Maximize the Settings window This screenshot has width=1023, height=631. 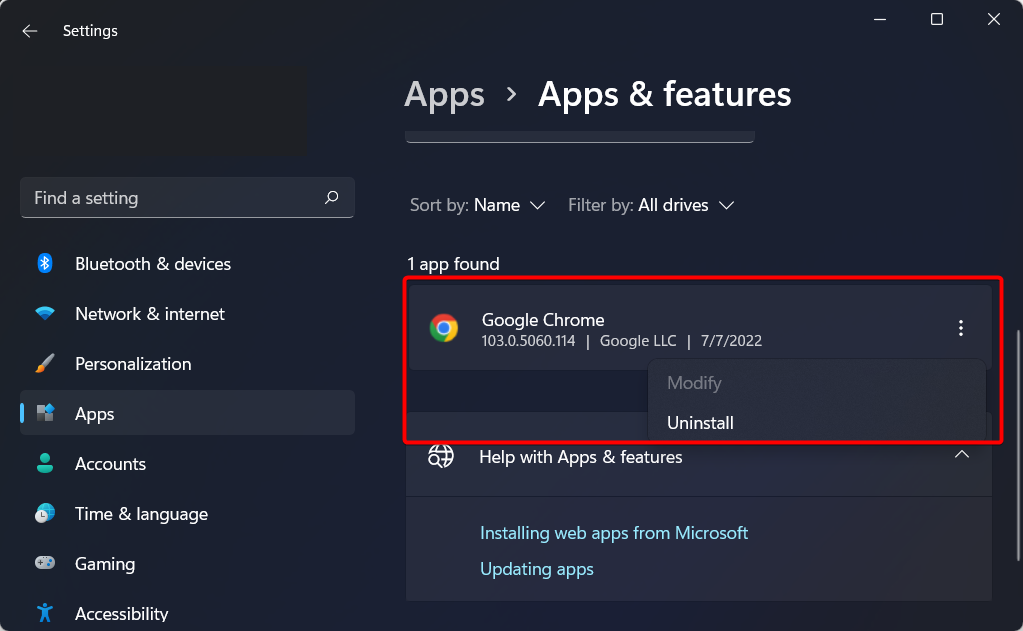[937, 20]
